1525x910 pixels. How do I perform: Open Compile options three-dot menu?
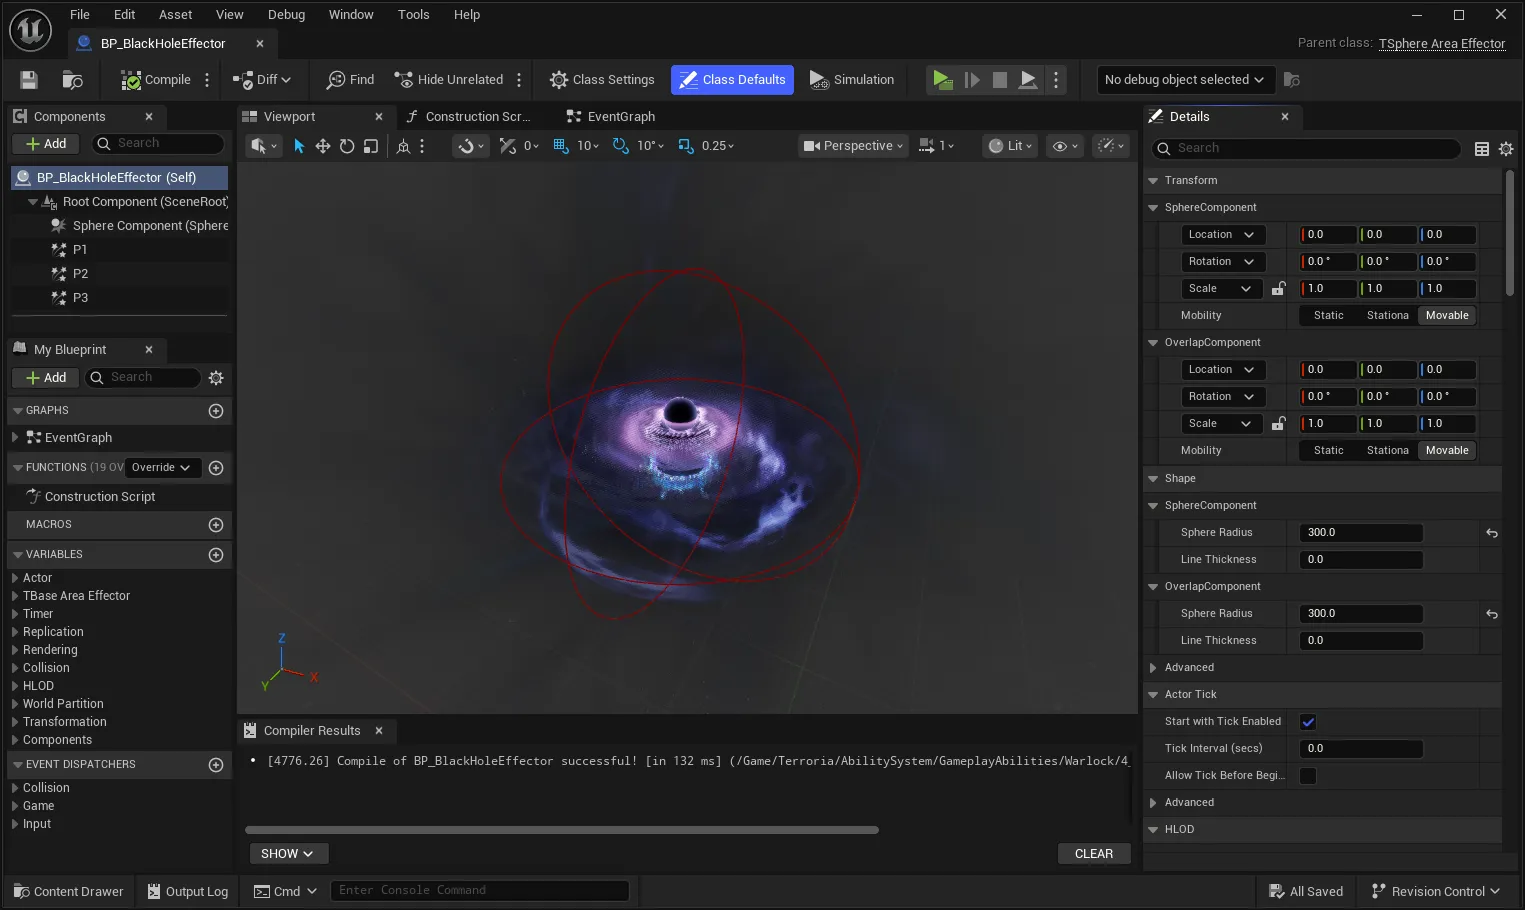pyautogui.click(x=207, y=80)
